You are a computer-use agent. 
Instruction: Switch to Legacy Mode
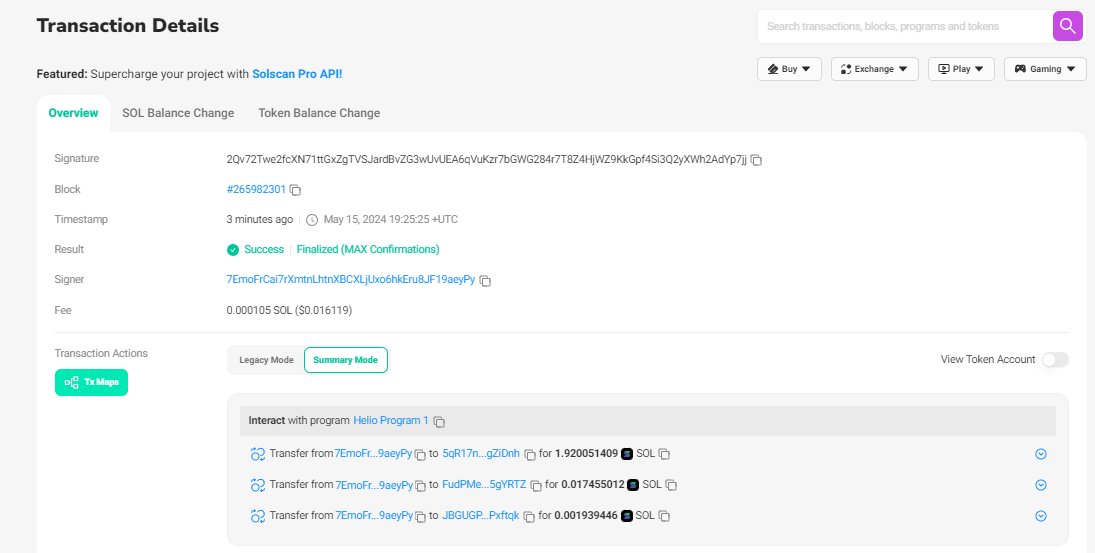[x=266, y=360]
